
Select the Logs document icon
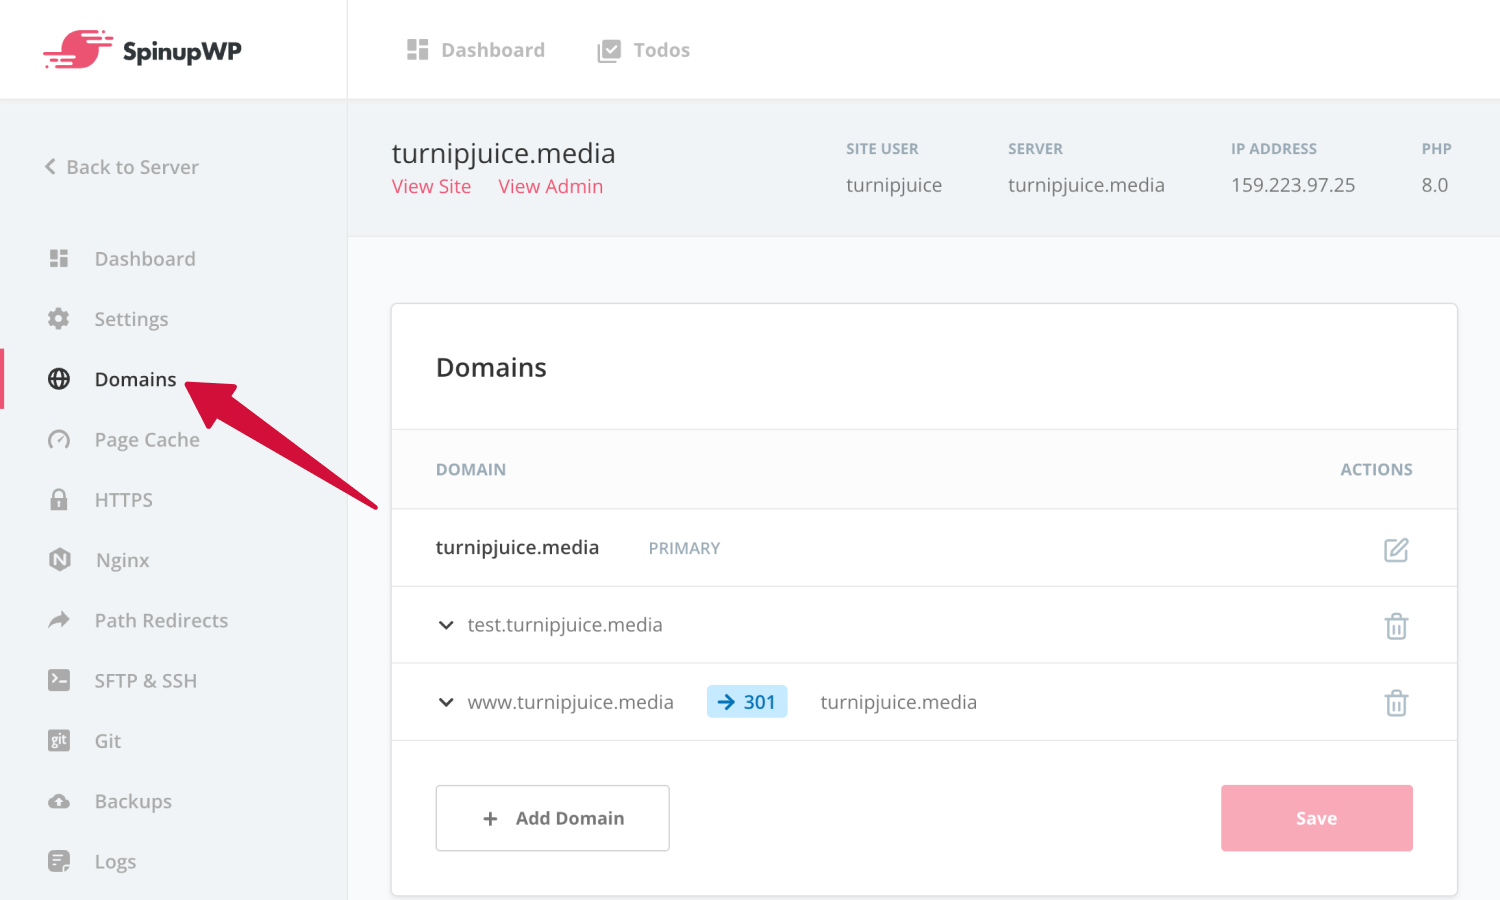tap(59, 861)
